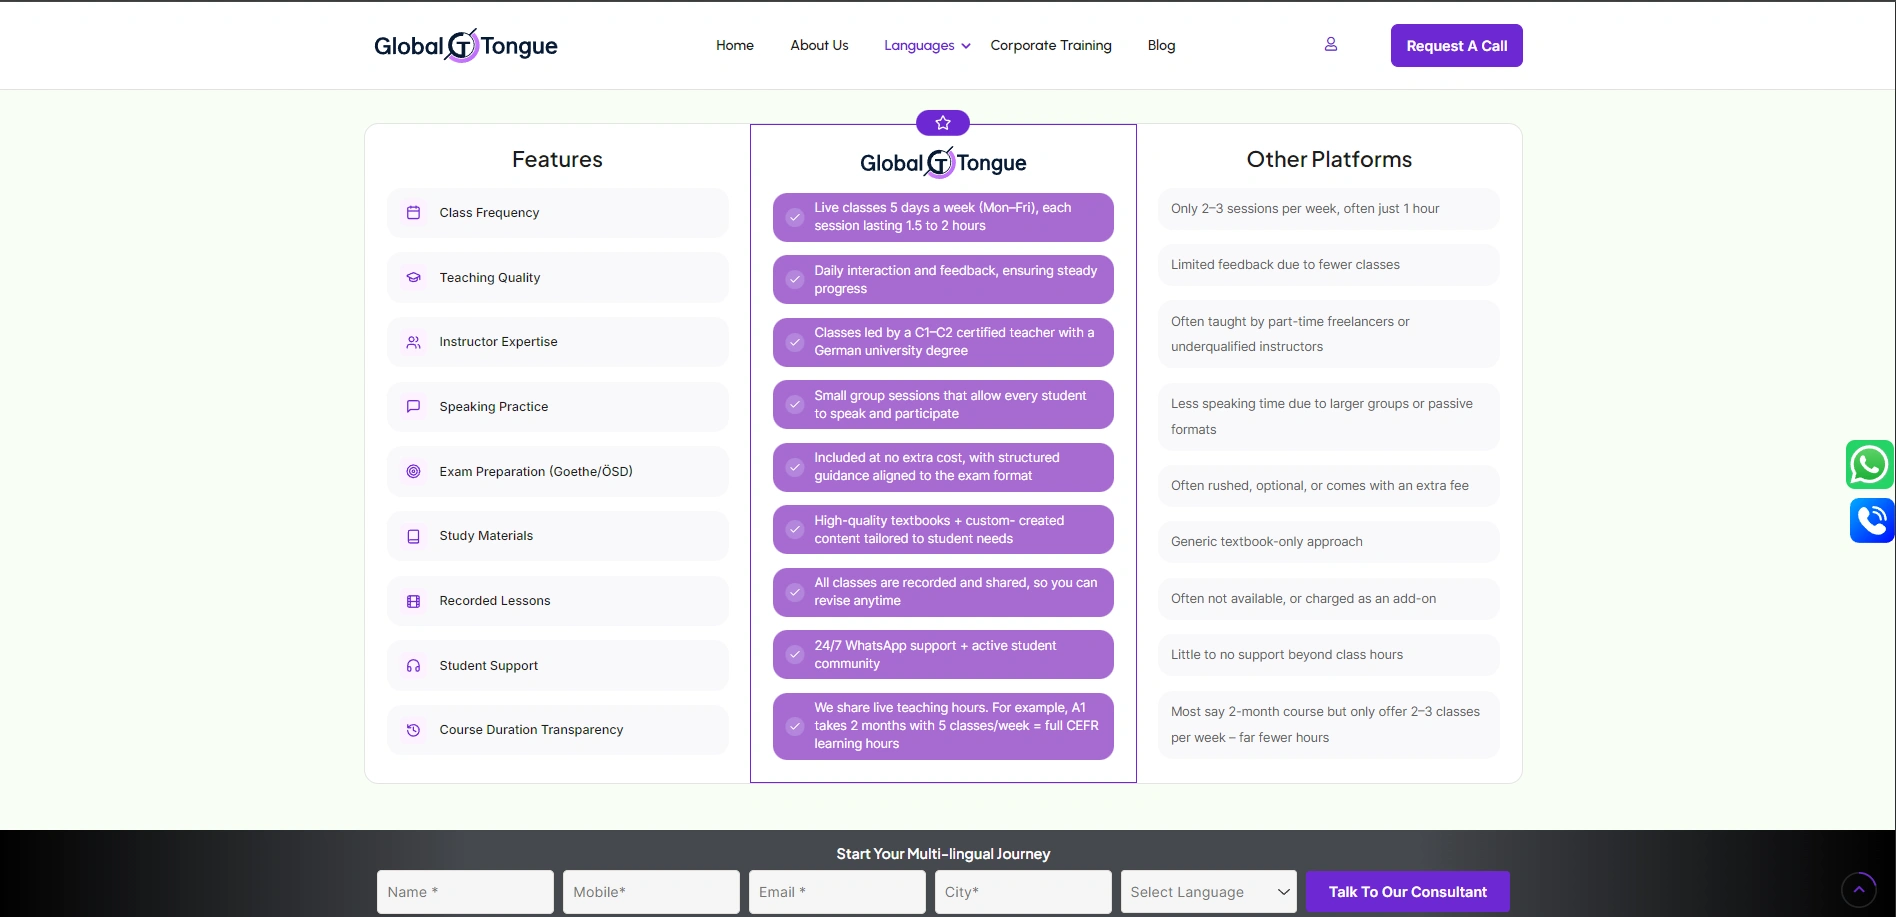Click the headphones icon beside Student Support
The image size is (1896, 917).
(413, 666)
